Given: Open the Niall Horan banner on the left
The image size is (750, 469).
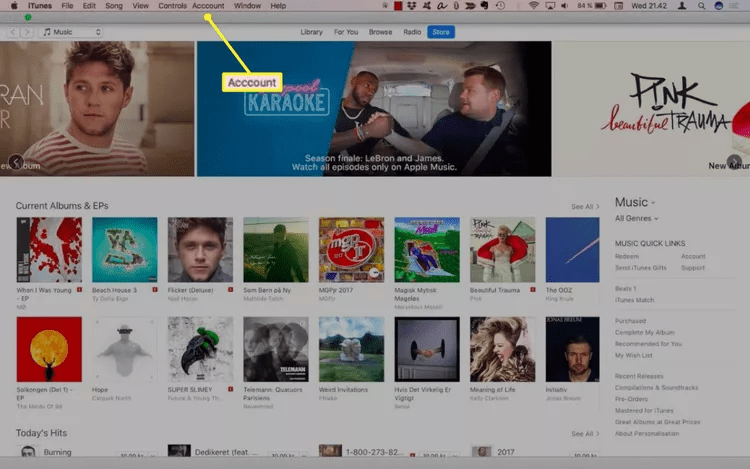Looking at the screenshot, I should coord(97,109).
